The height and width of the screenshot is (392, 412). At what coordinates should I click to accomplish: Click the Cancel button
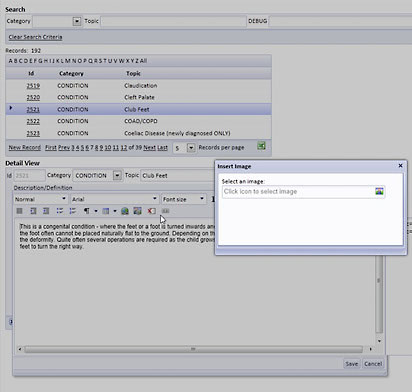click(x=373, y=364)
